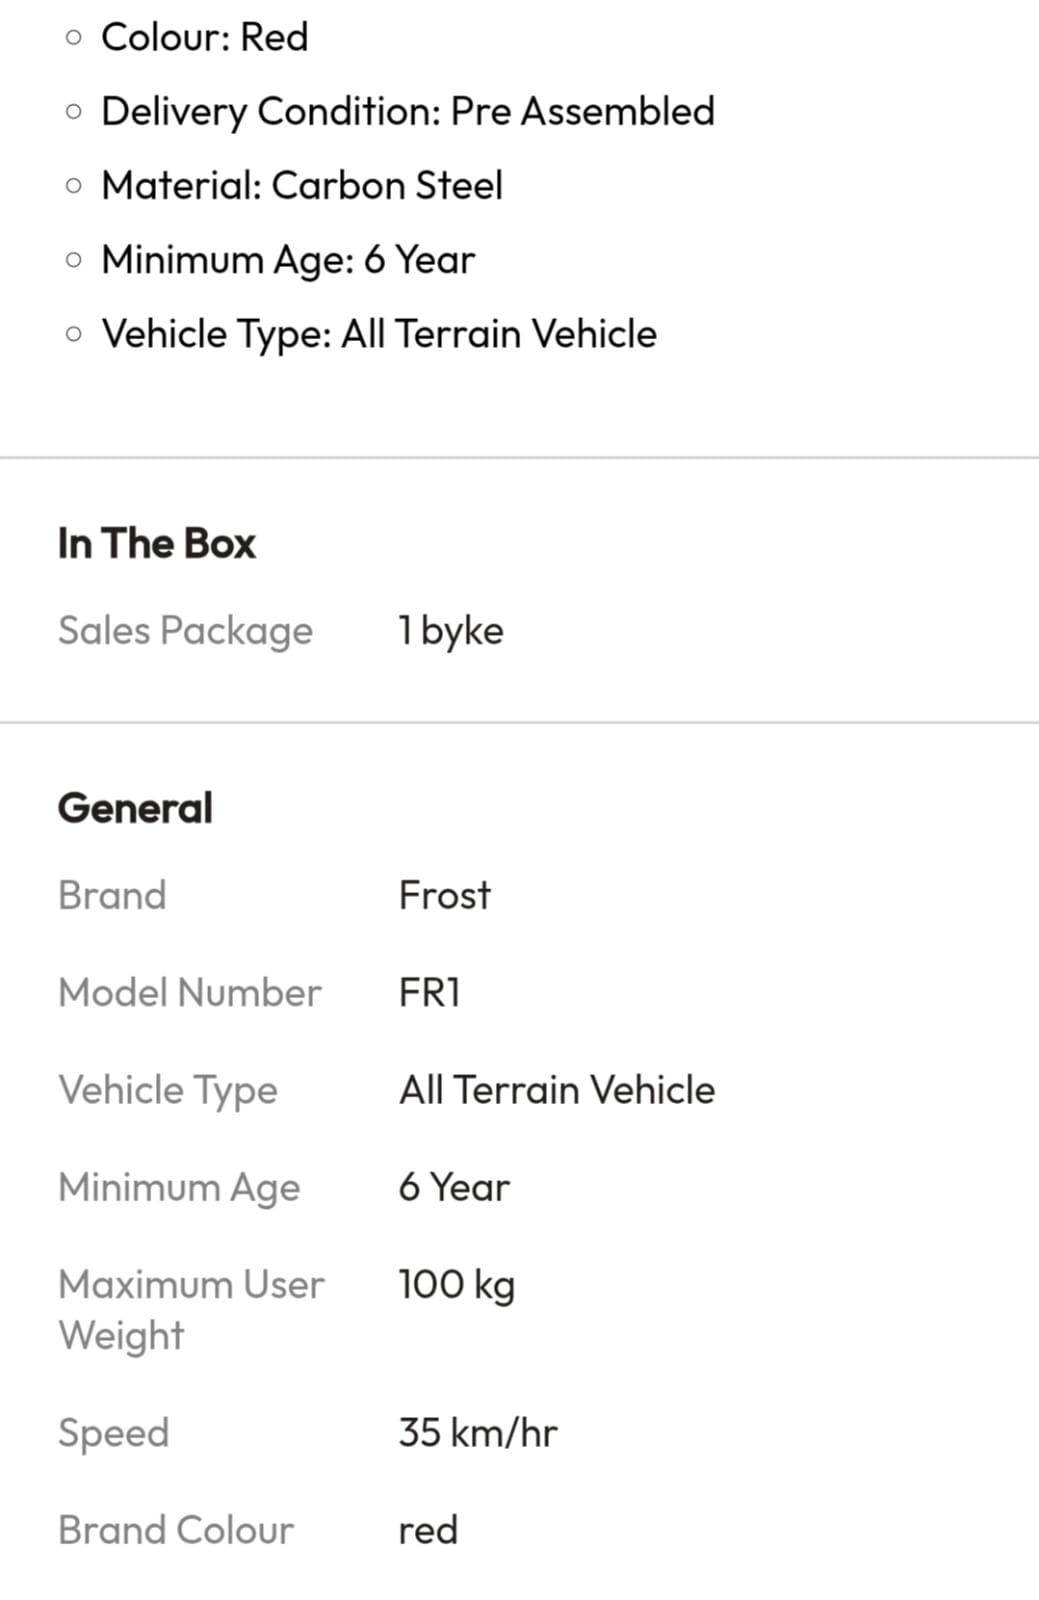Select the 6 Year value in General

pyautogui.click(x=454, y=1188)
